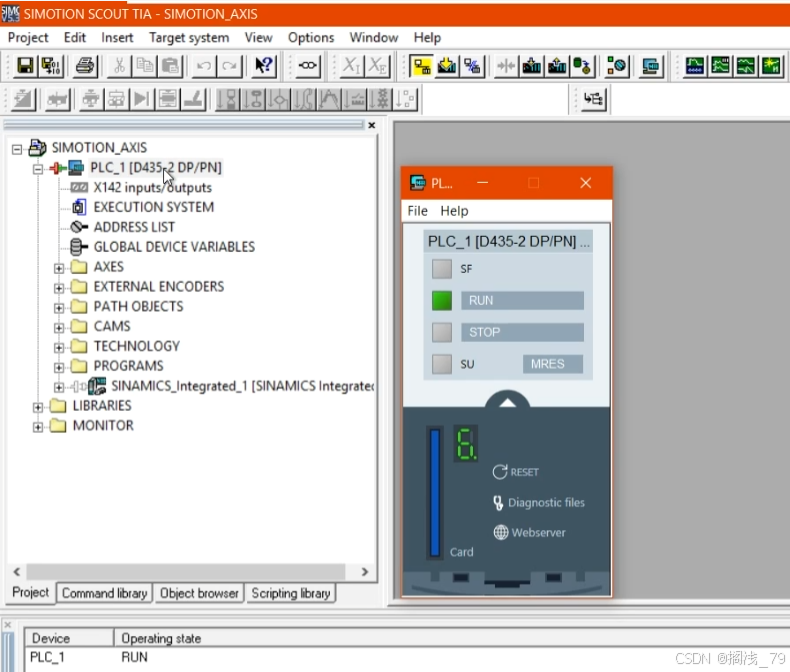Click the tree-arrow icon in second toolbar row
Viewport: 790px width, 672px height.
(x=594, y=99)
